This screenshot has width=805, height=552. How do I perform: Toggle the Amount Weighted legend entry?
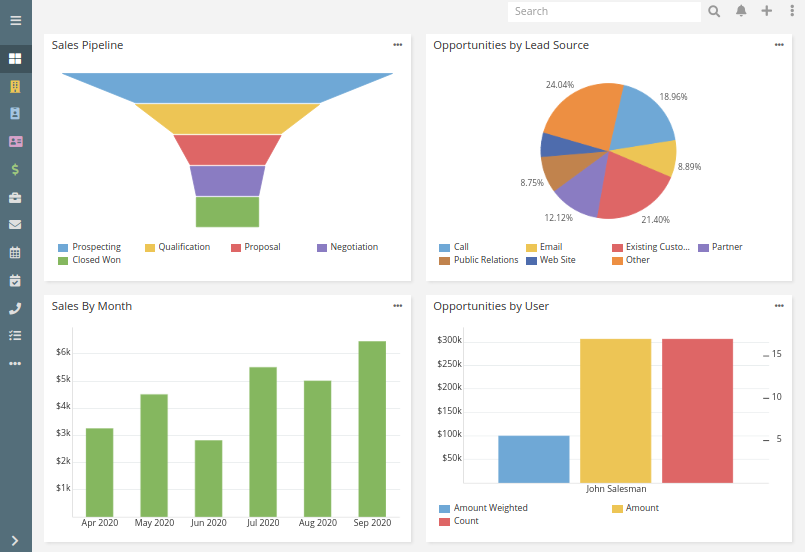pyautogui.click(x=483, y=508)
